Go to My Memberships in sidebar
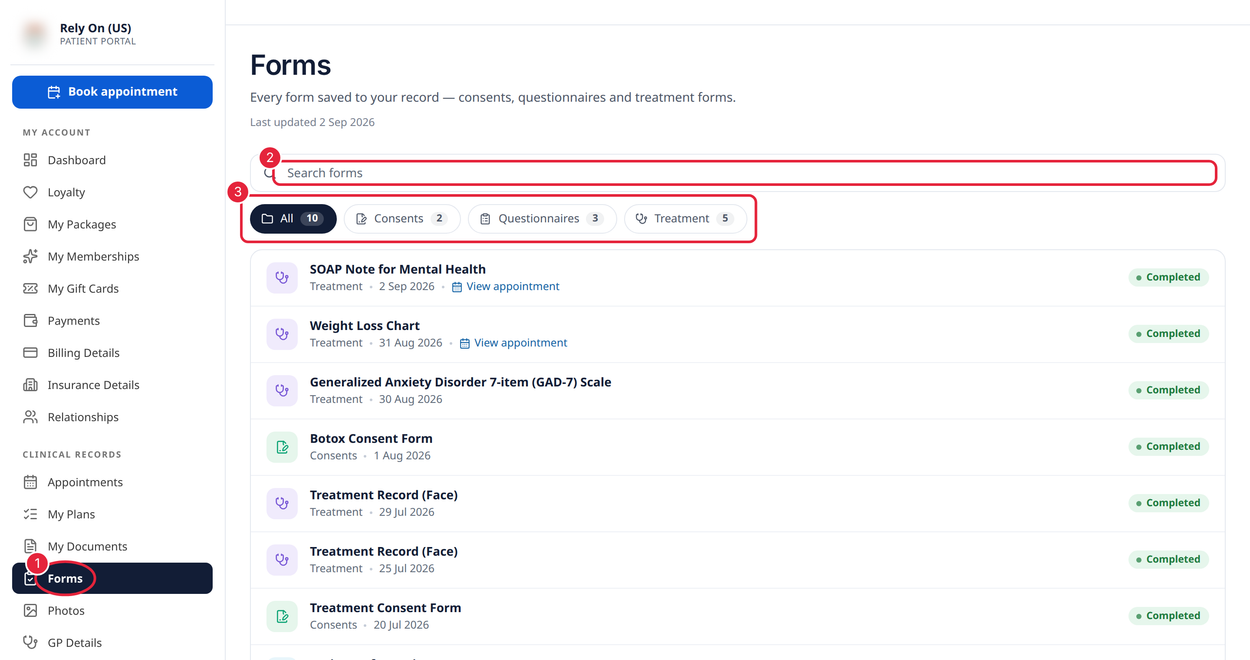Image resolution: width=1250 pixels, height=660 pixels. (112, 256)
